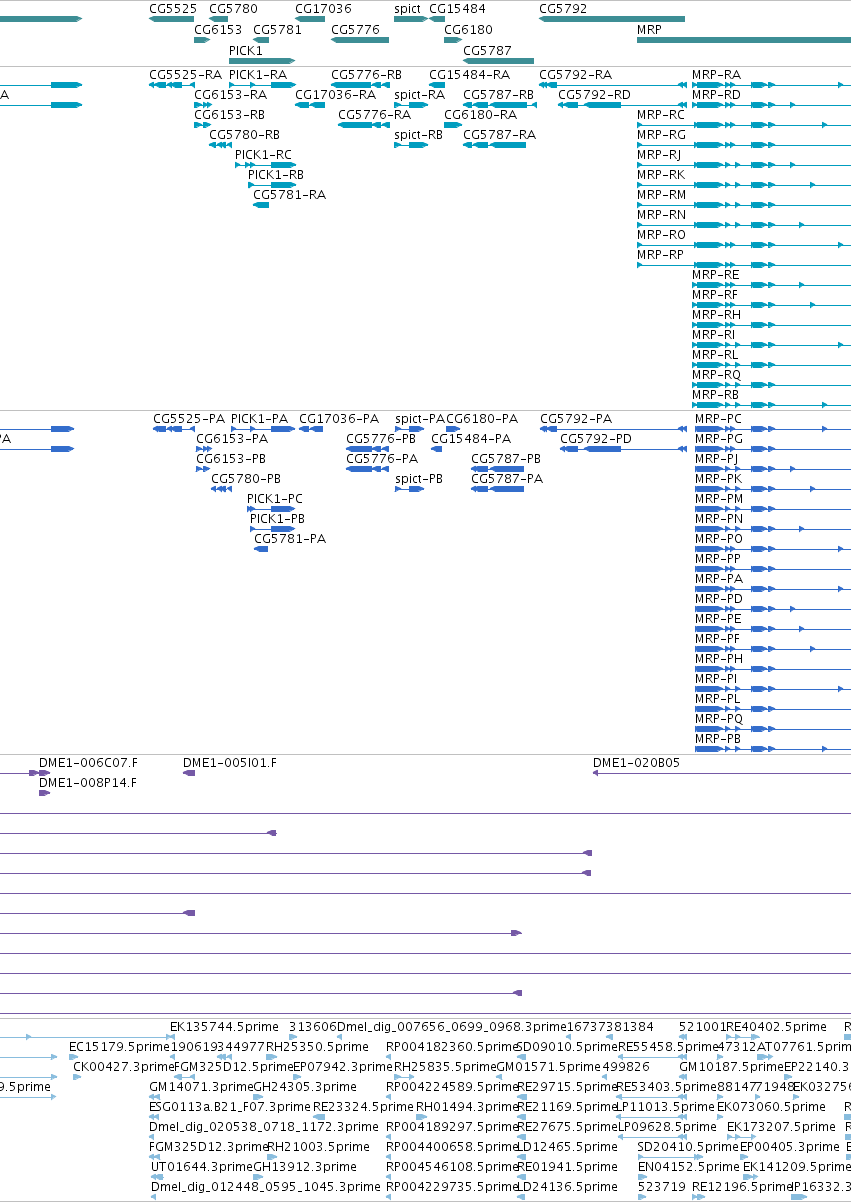Screen dimensions: 851x1202
Task: Select transcript CG15484-RA
Action: tap(469, 75)
